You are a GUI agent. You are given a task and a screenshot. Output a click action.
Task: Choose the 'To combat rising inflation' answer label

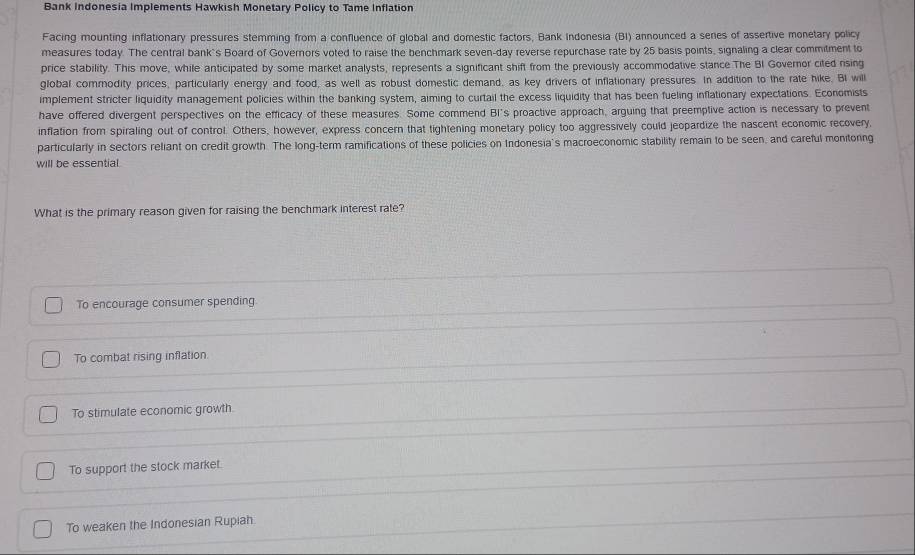pyautogui.click(x=141, y=357)
